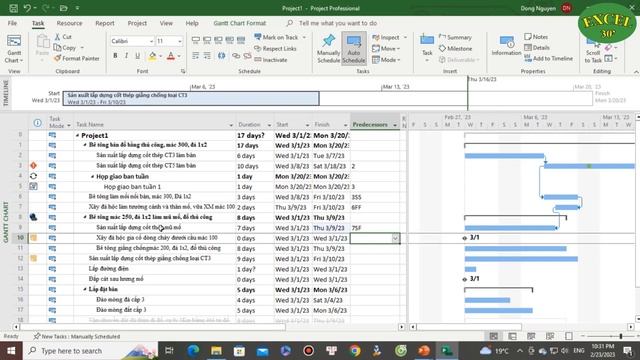This screenshot has height=360, width=640.
Task: Click the Copy command
Action: 68,48
